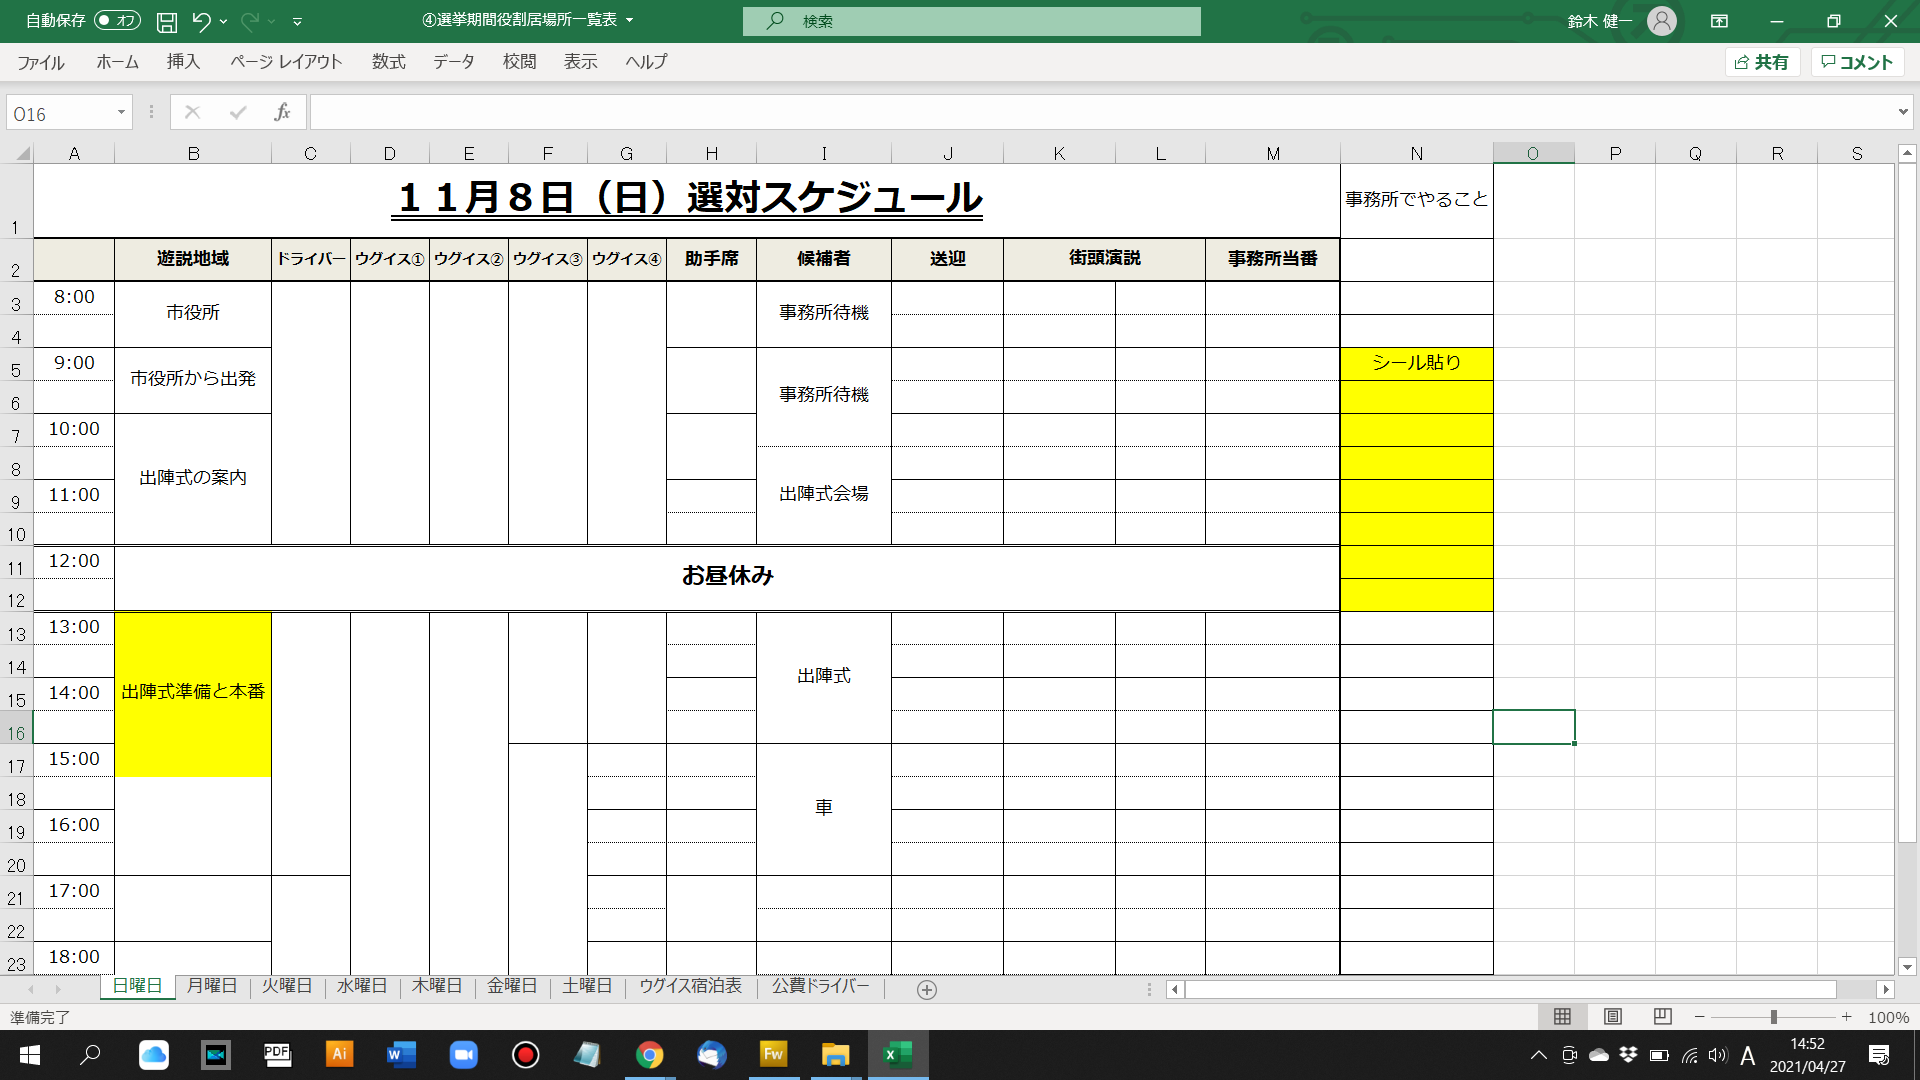Switch to the 月曜日 sheet tab
The height and width of the screenshot is (1080, 1920).
[x=212, y=986]
